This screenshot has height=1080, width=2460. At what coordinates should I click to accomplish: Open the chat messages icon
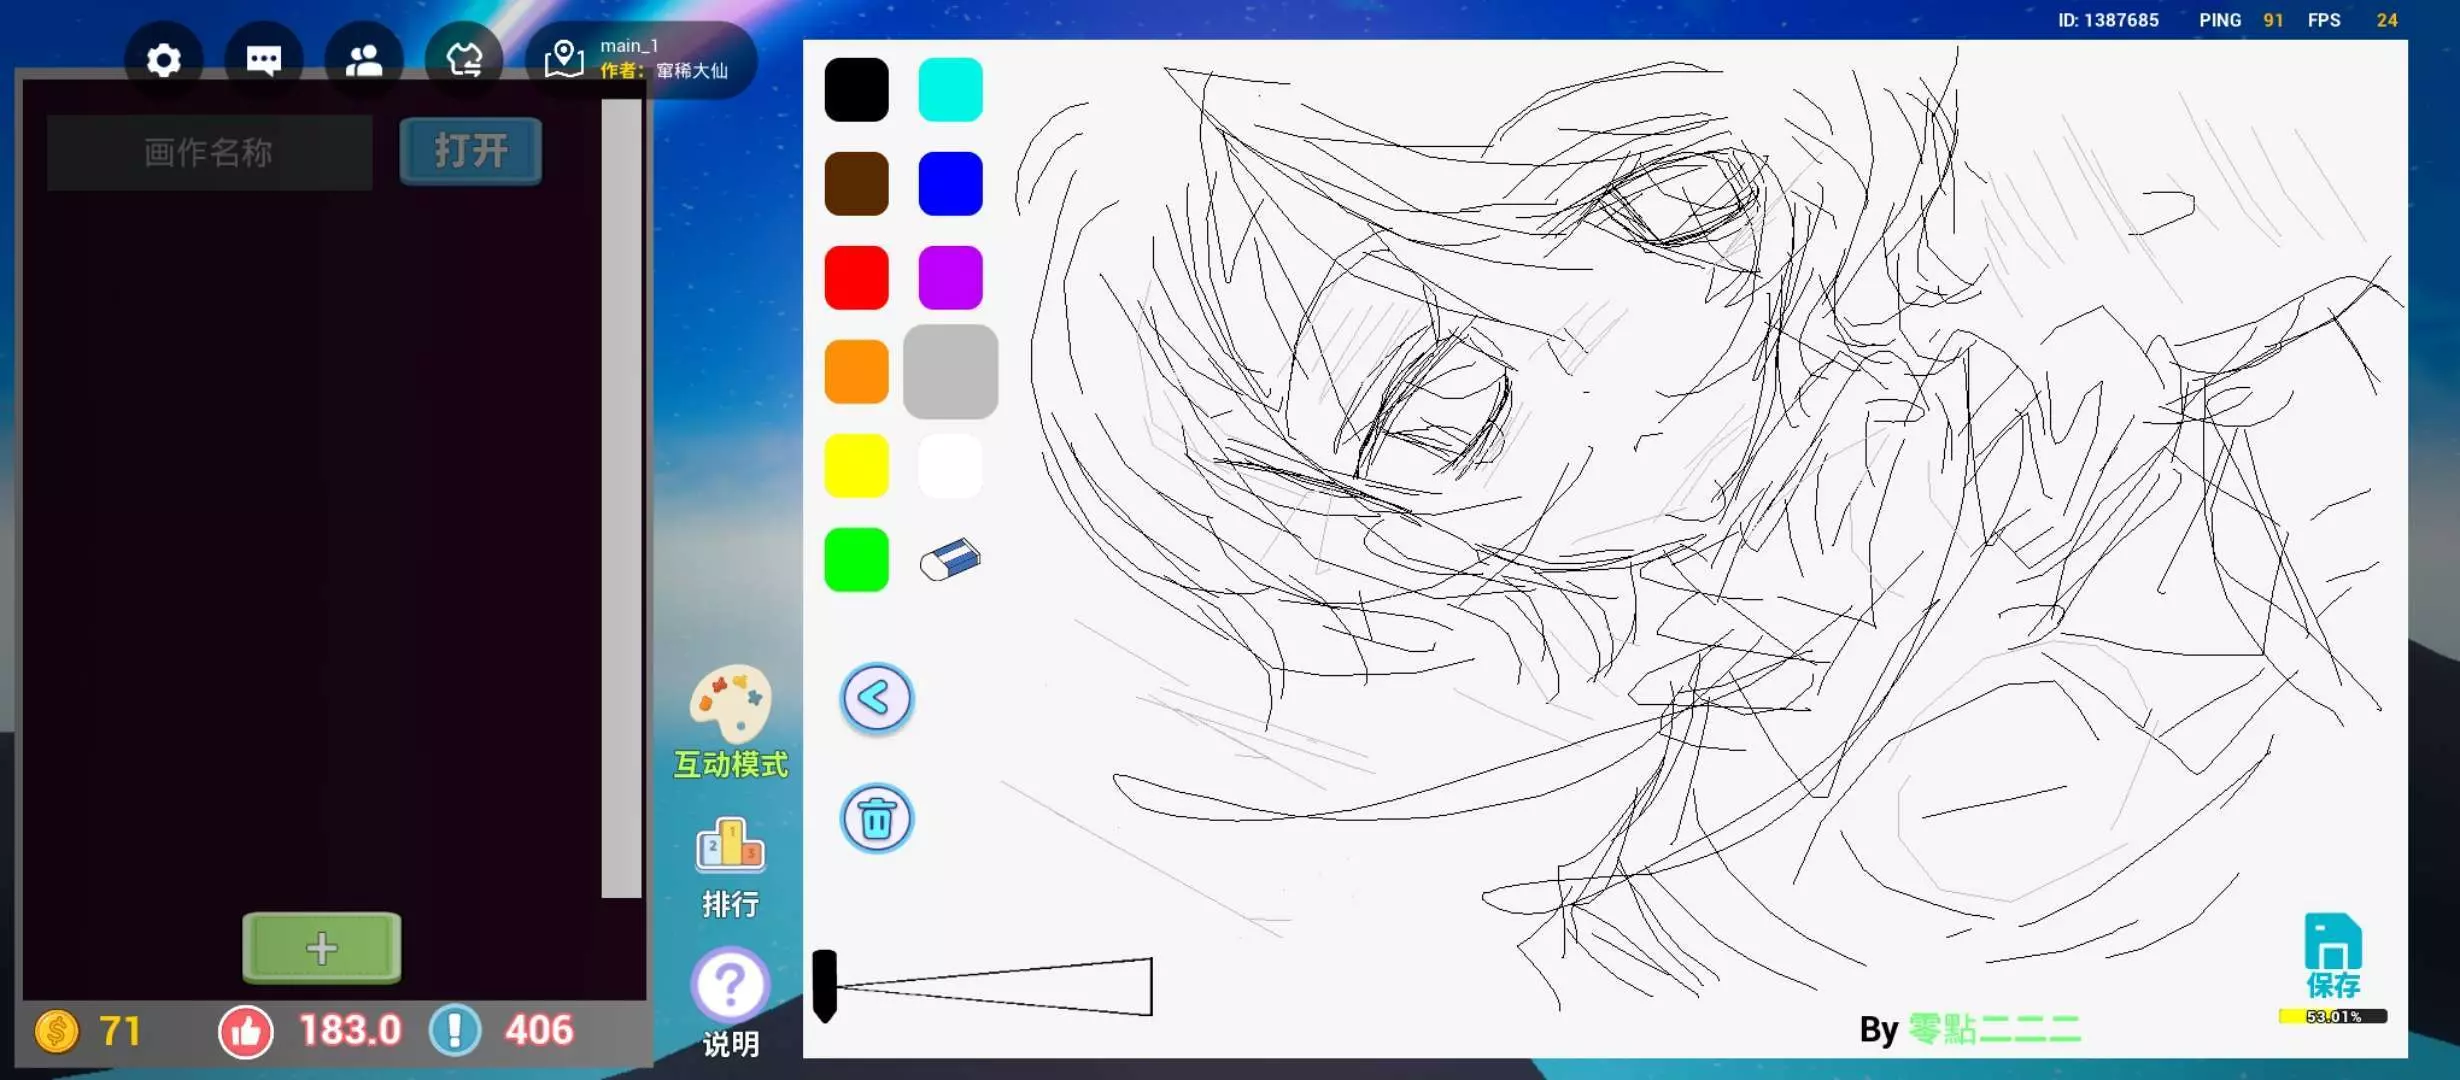[x=264, y=61]
